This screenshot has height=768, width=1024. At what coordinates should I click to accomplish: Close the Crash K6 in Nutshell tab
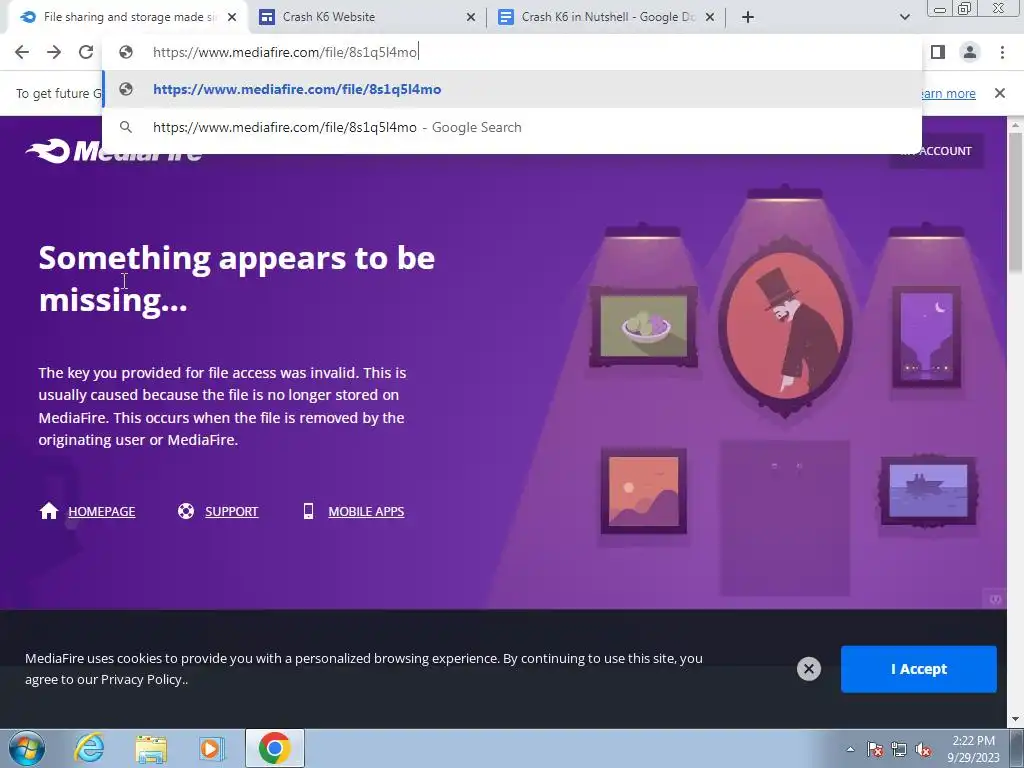pos(710,17)
